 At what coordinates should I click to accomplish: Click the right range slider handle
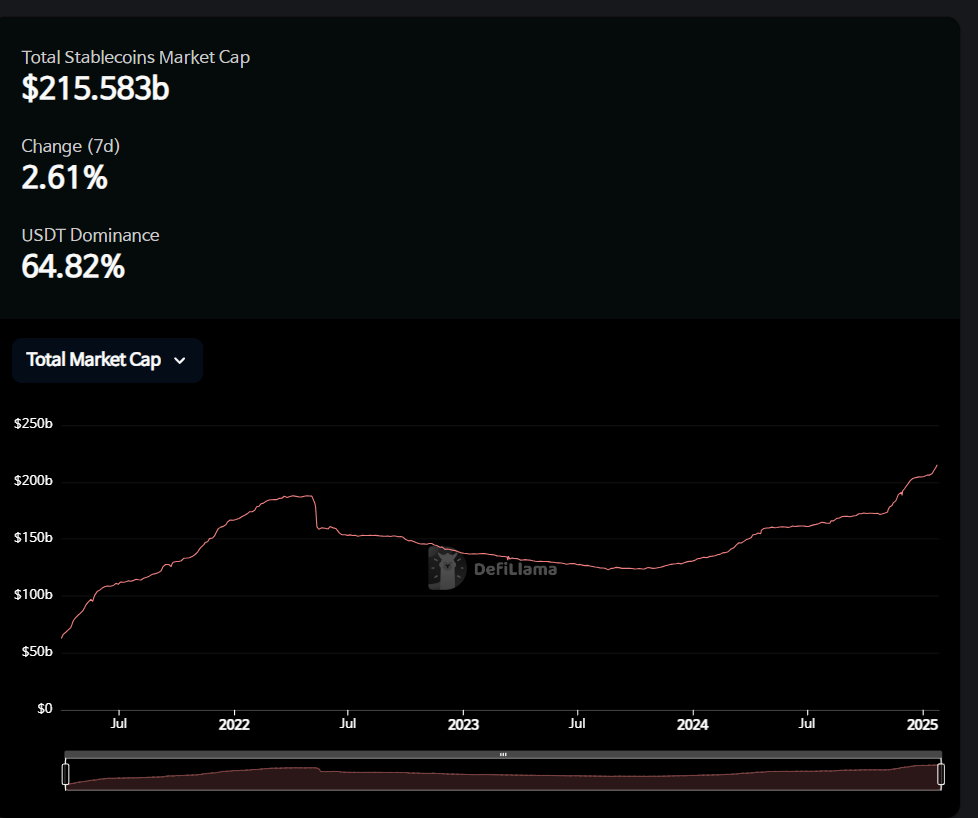pyautogui.click(x=941, y=774)
